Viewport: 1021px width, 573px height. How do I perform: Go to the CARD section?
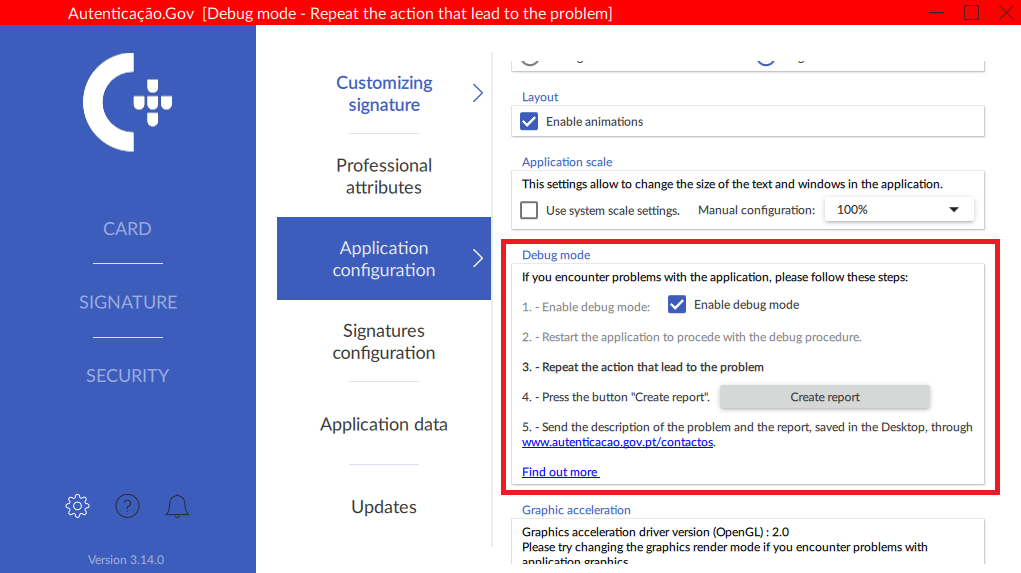128,229
